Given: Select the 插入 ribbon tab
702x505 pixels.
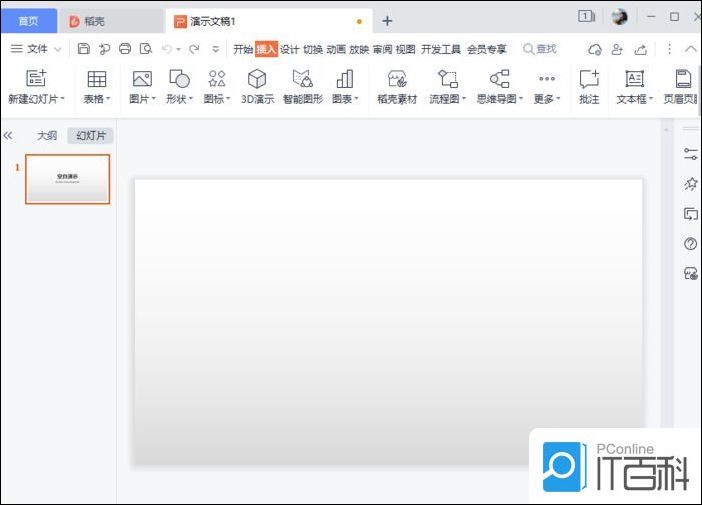Looking at the screenshot, I should pos(266,49).
